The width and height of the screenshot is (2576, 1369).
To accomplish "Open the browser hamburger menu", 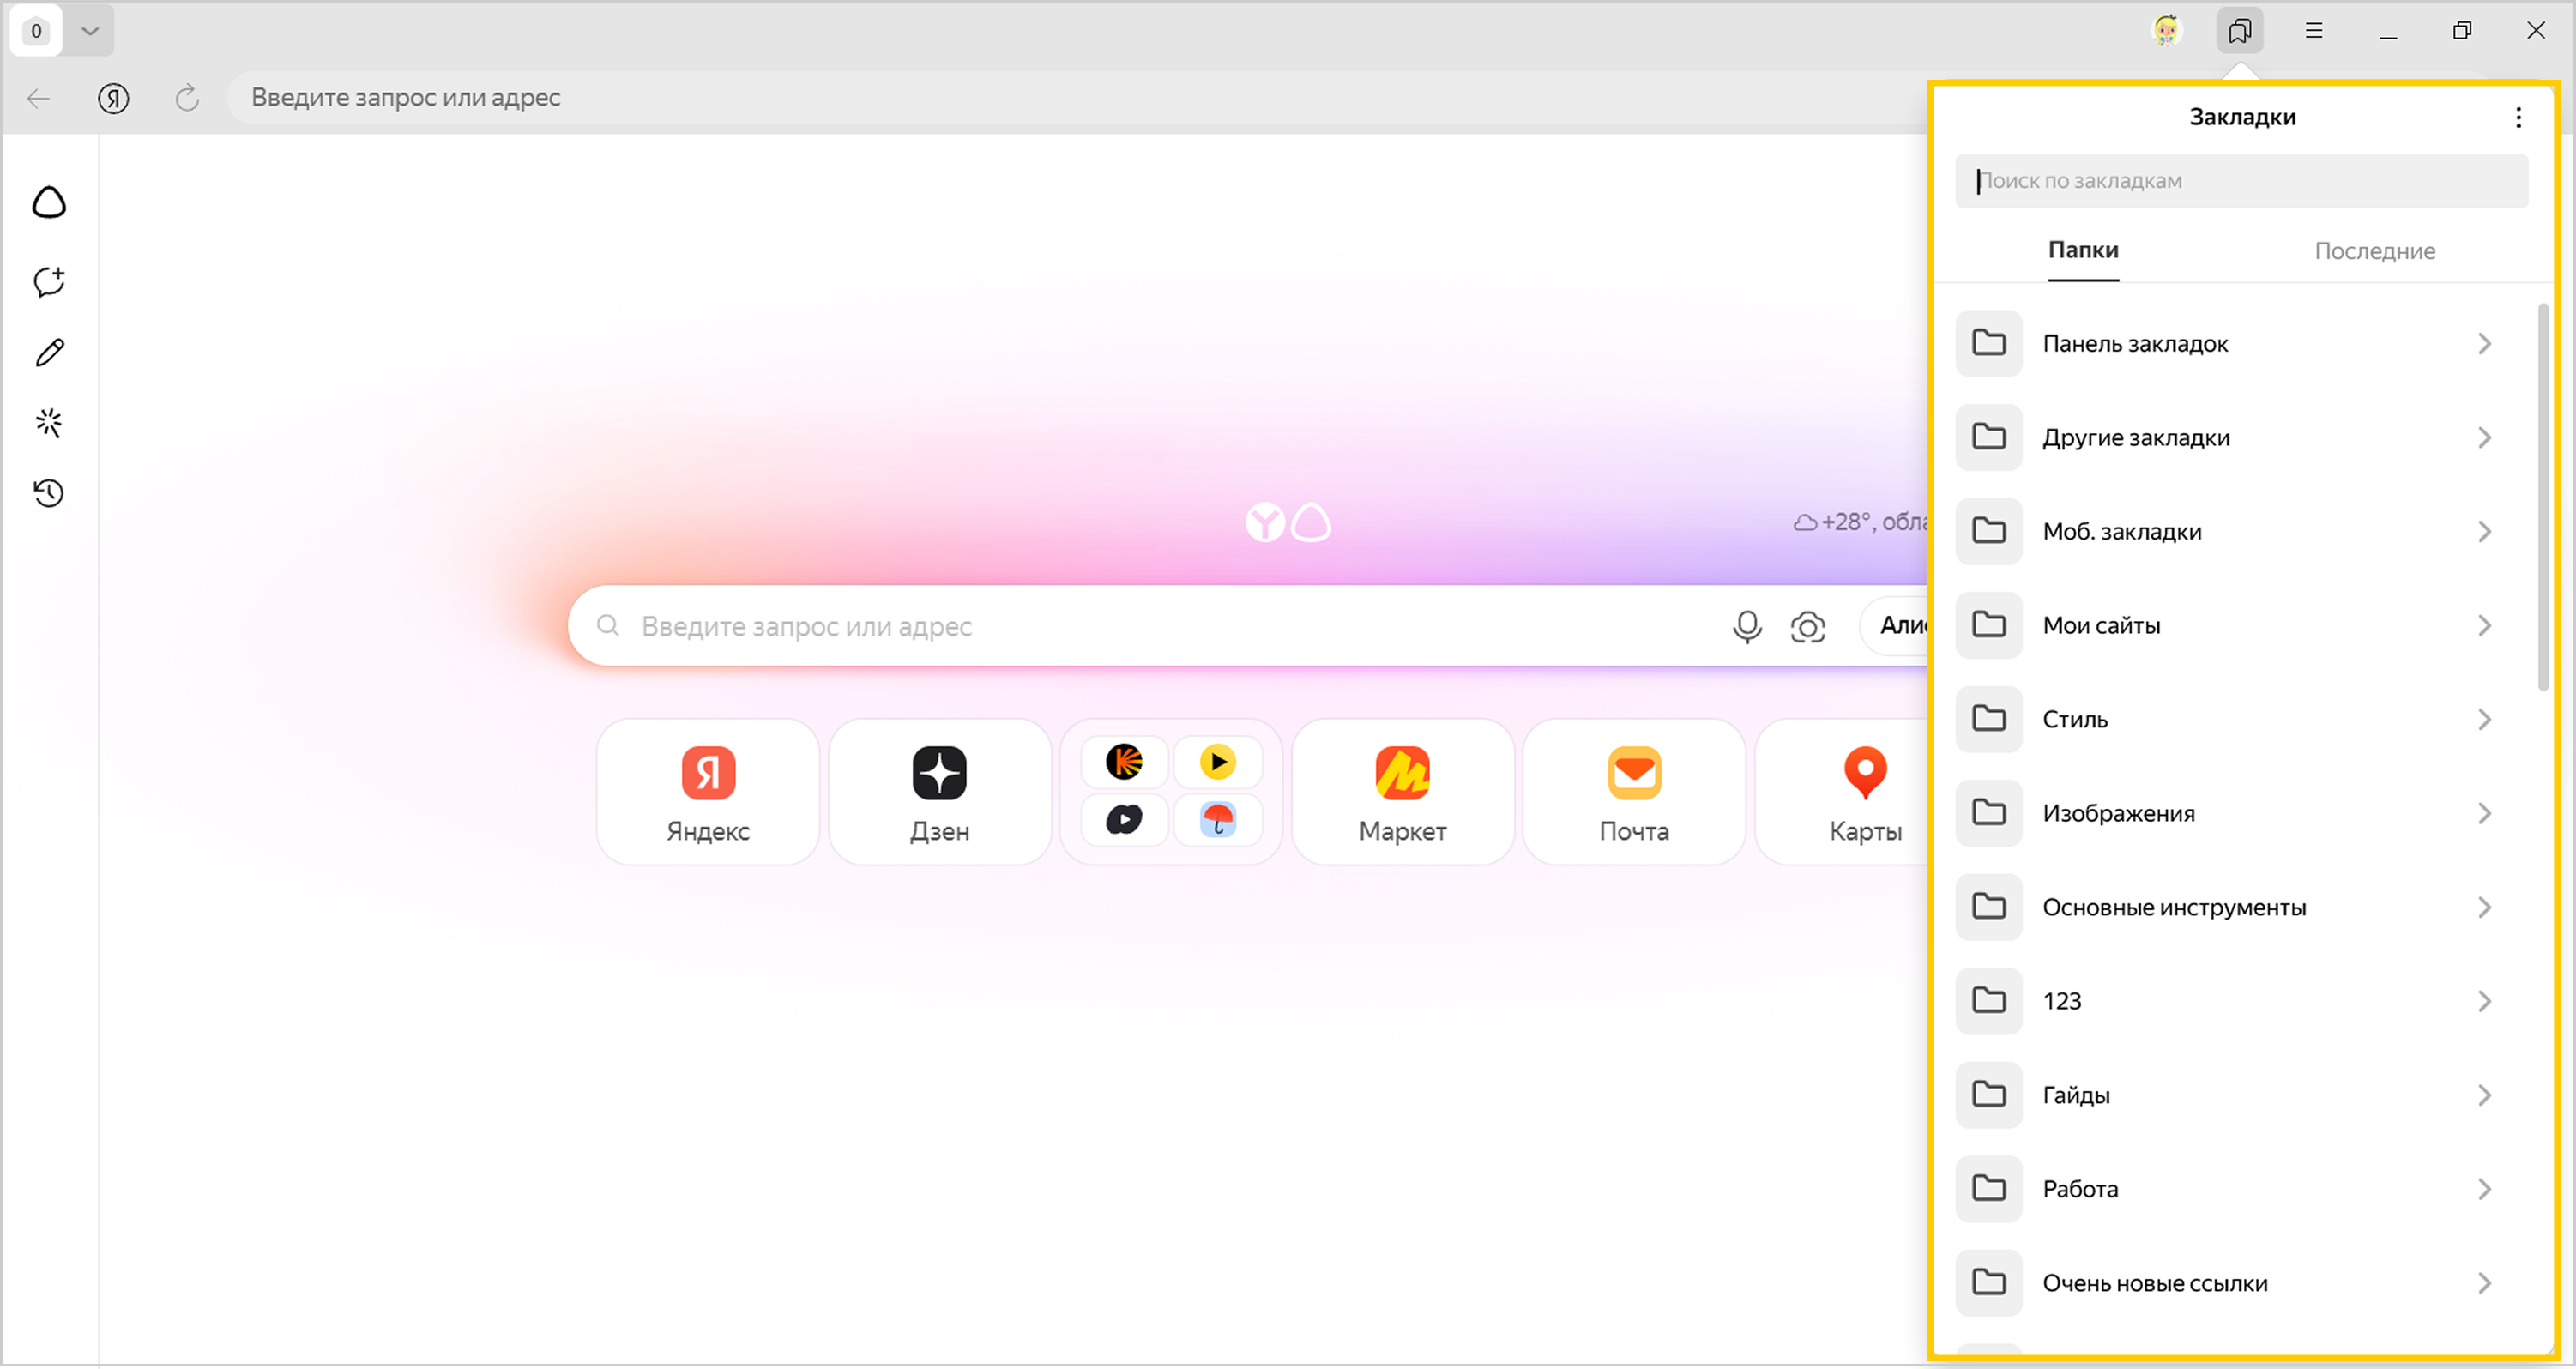I will (x=2314, y=31).
